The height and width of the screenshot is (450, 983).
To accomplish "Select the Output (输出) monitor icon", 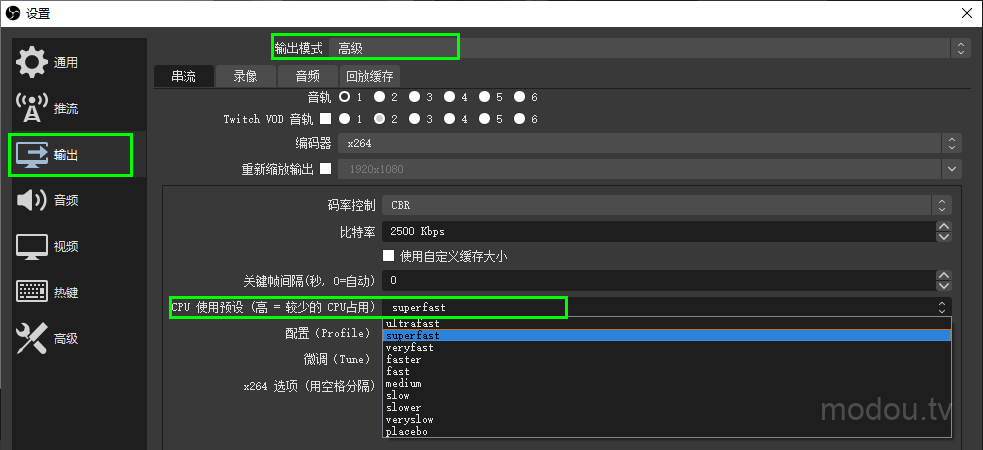I will (x=31, y=155).
